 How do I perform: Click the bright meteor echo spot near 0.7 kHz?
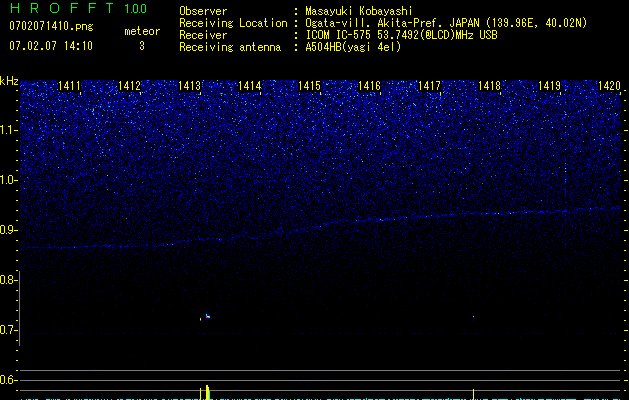tap(207, 316)
